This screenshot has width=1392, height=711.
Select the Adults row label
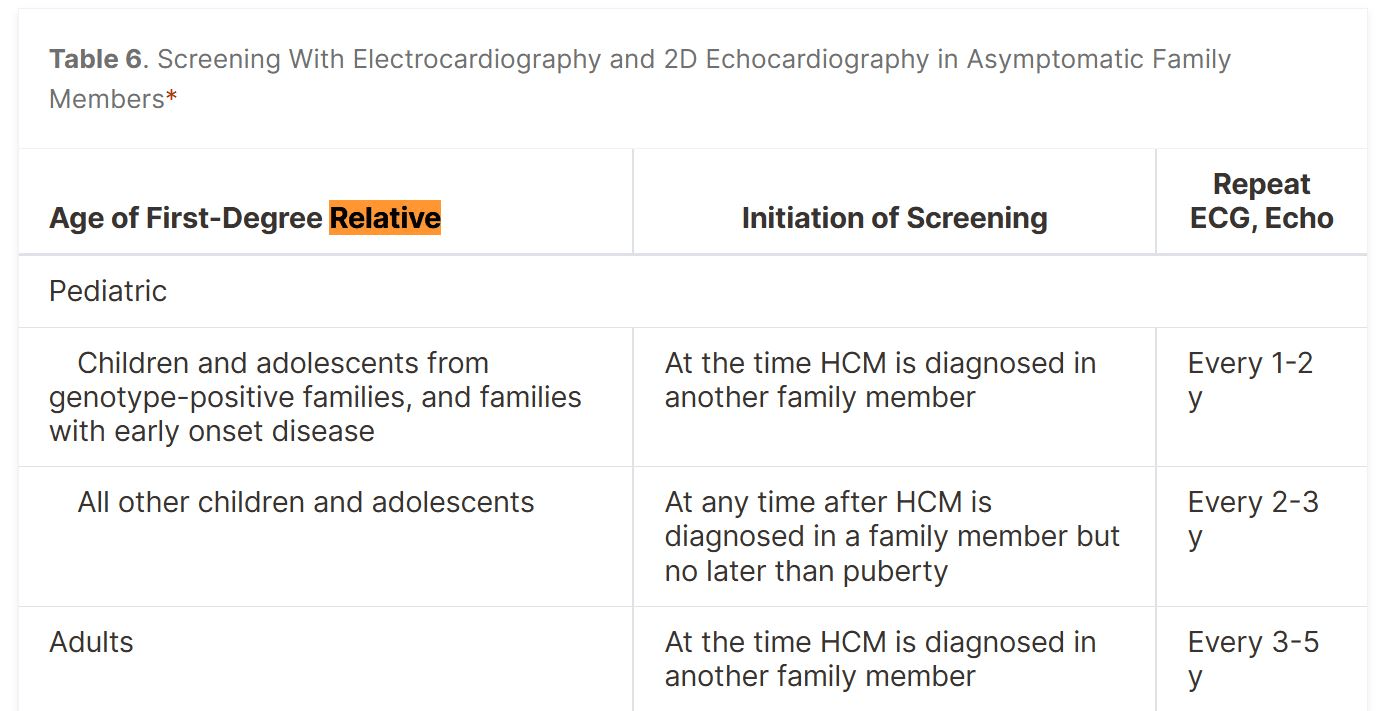click(x=91, y=641)
